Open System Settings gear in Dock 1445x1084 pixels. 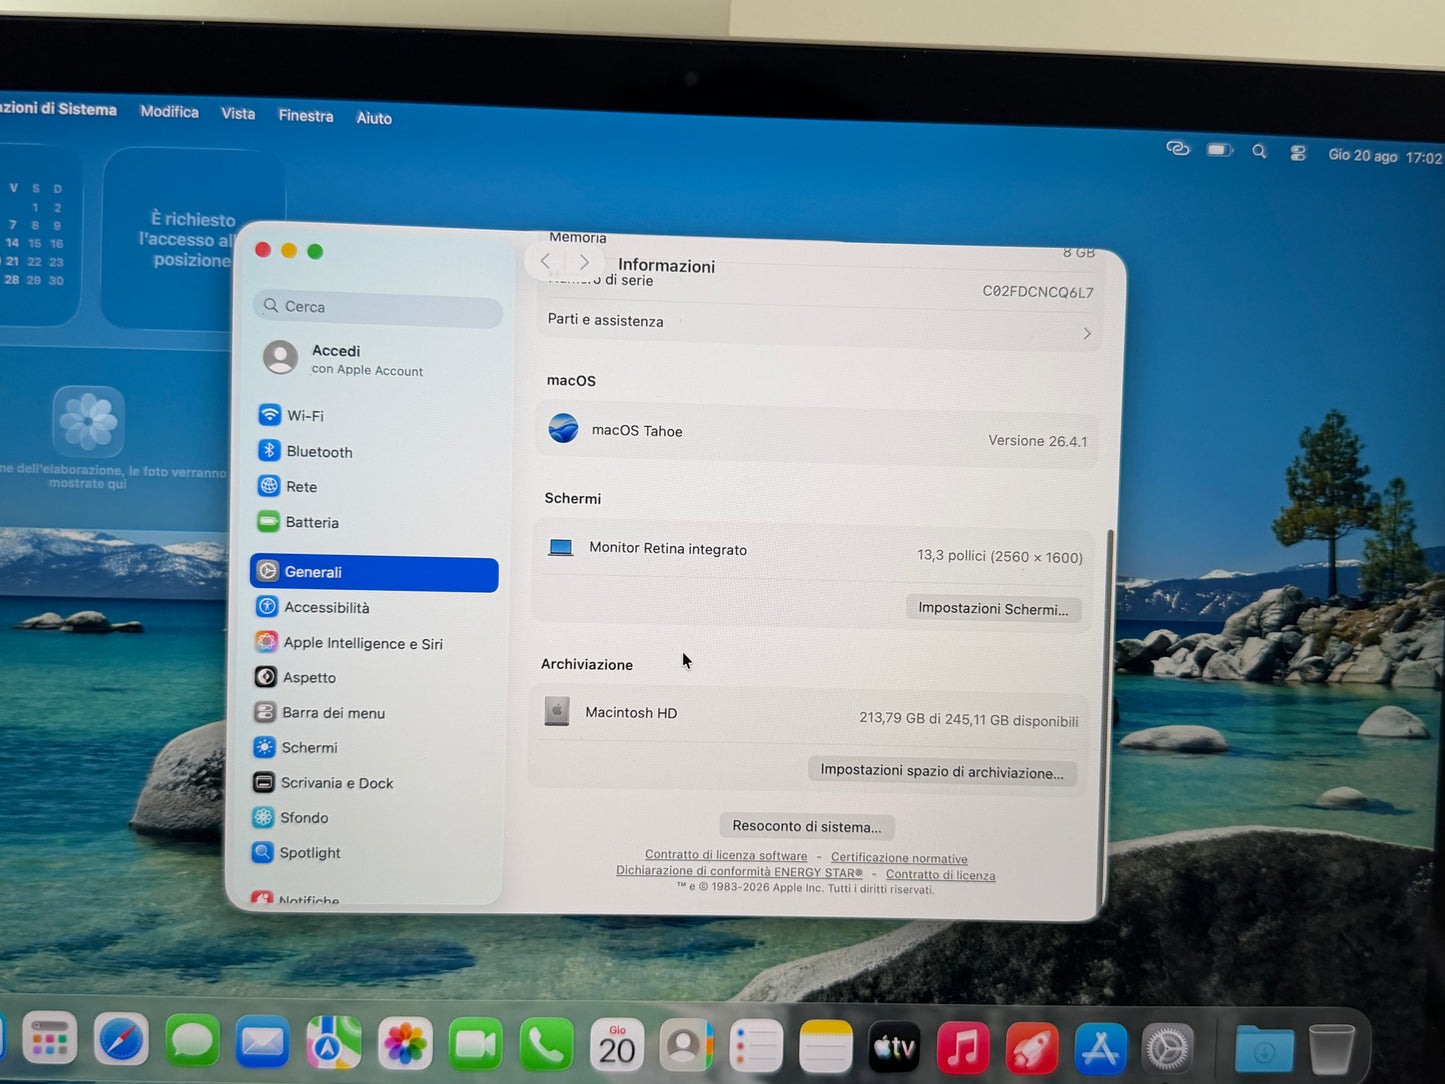1168,1050
